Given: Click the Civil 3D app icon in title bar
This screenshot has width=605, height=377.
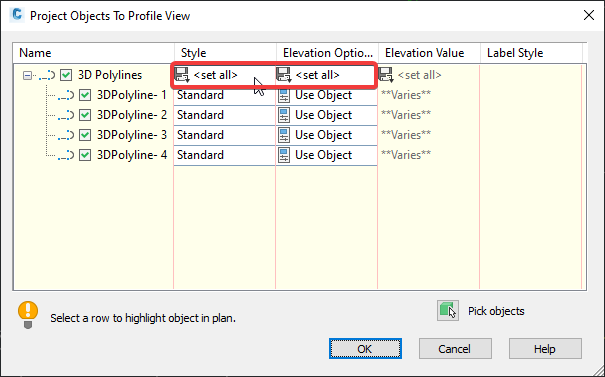Looking at the screenshot, I should point(17,15).
